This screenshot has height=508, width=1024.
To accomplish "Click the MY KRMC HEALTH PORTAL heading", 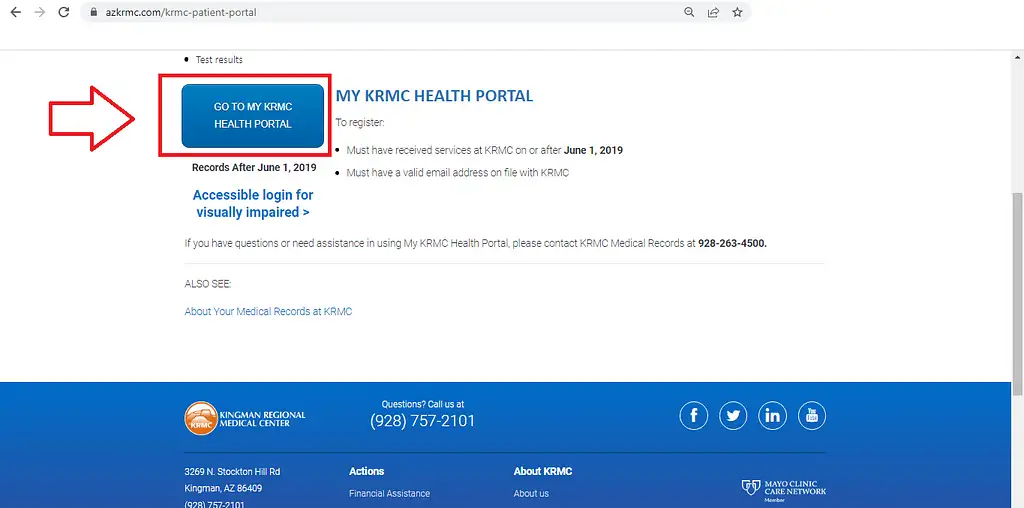I will pos(434,96).
